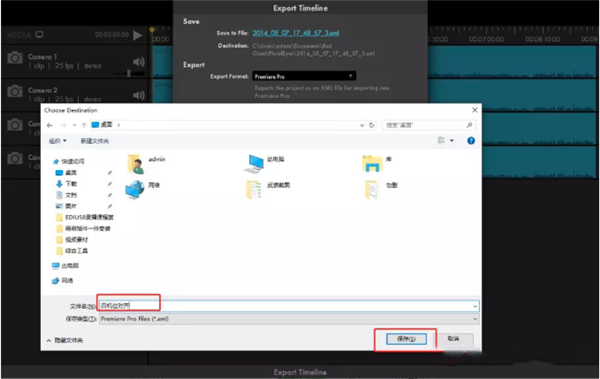
Task: Click the Camera 2 camera icon
Action: coord(15,91)
